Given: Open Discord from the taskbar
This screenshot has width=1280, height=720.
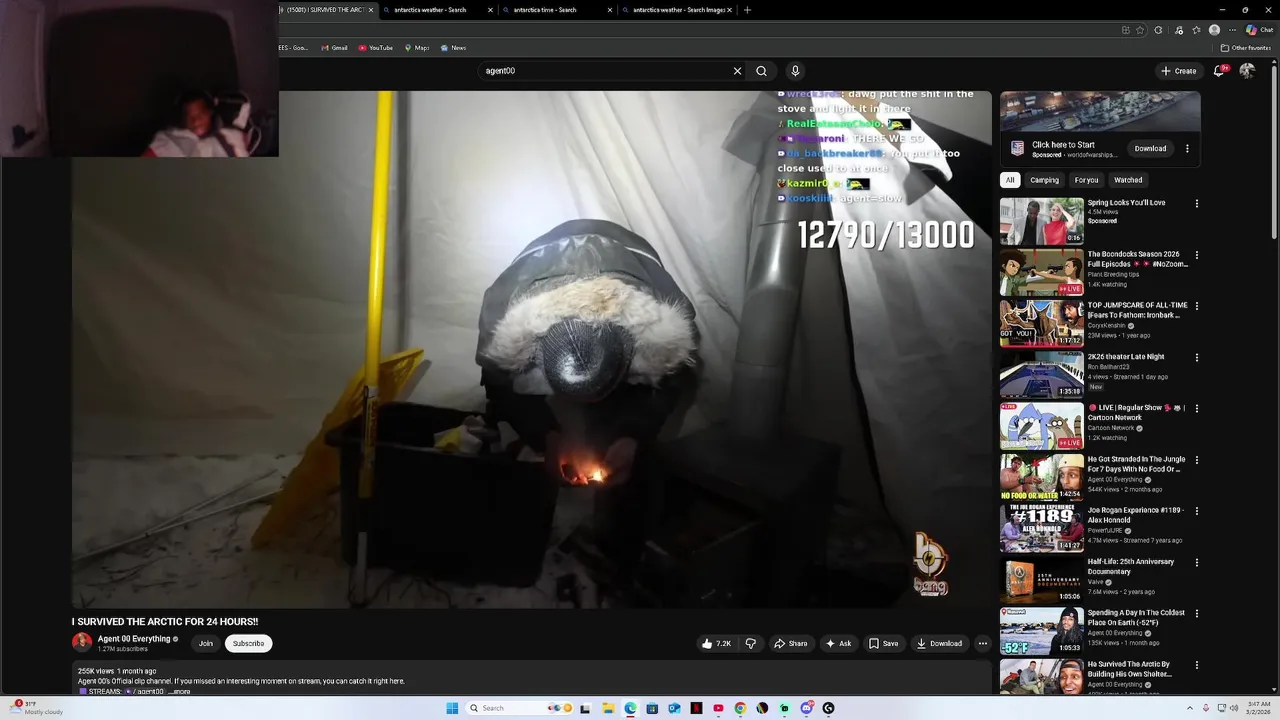Looking at the screenshot, I should (806, 708).
